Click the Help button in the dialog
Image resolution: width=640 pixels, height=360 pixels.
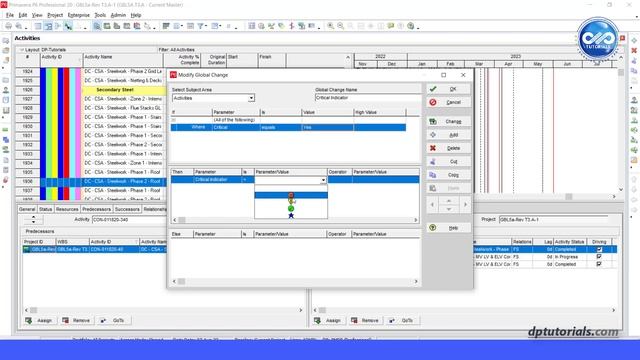(448, 228)
